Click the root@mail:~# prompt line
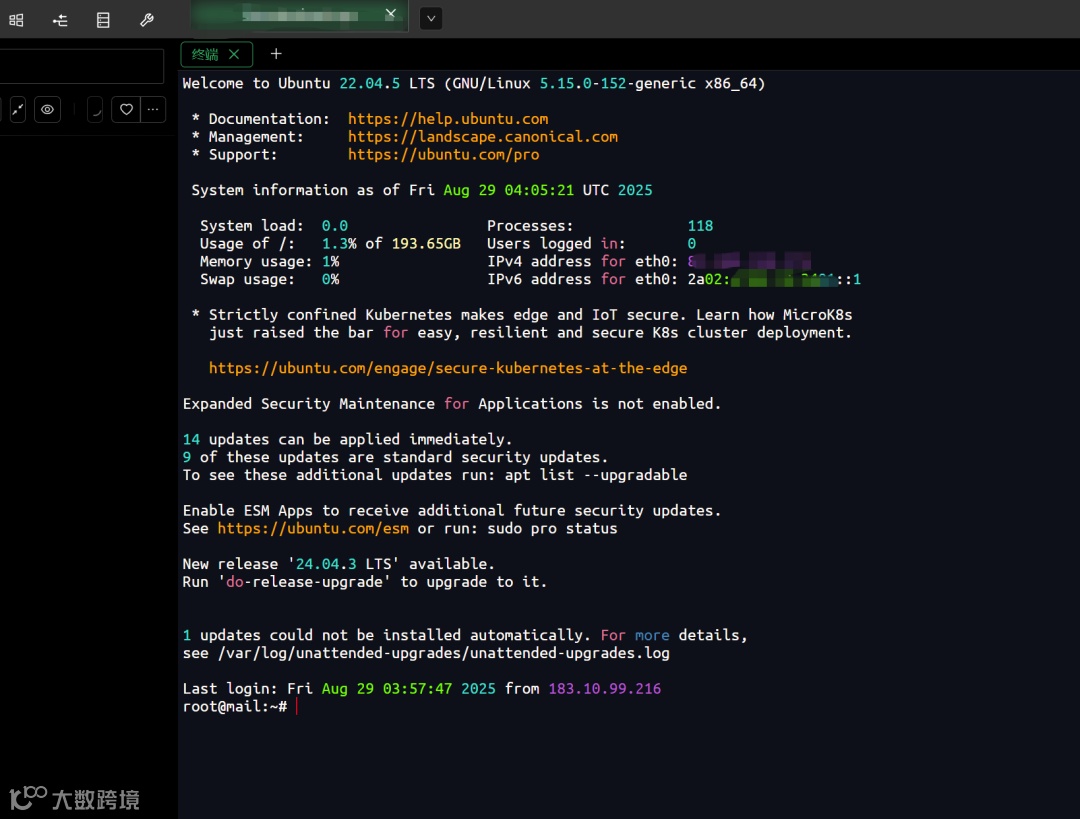The width and height of the screenshot is (1080, 819). pos(235,707)
